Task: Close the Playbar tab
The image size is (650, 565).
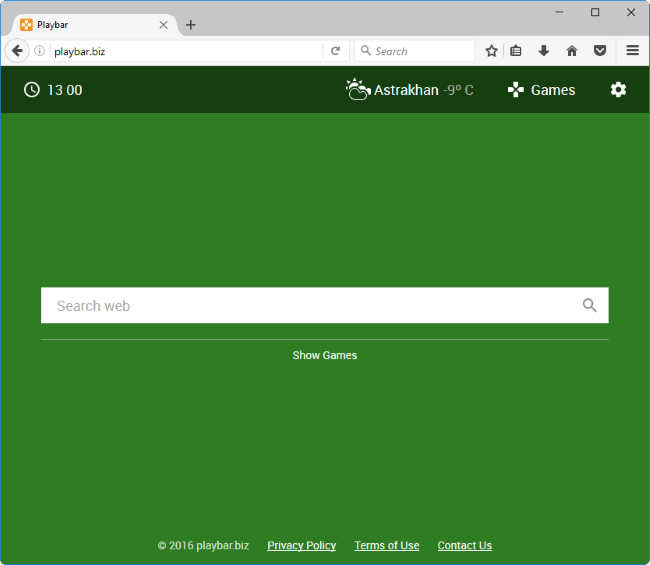Action: pyautogui.click(x=163, y=25)
